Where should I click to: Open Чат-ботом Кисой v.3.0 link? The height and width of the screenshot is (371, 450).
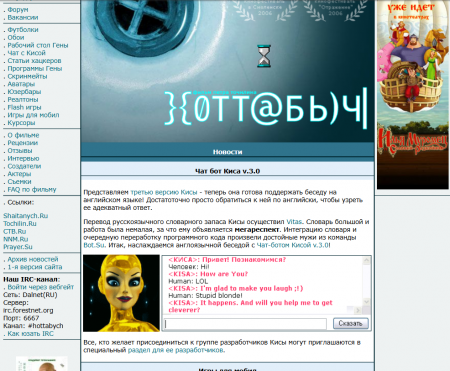(x=293, y=245)
